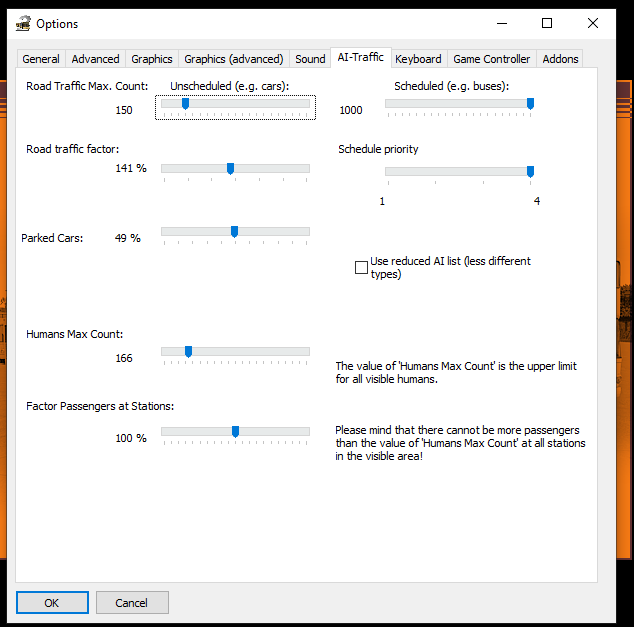Show the Addons tab
The width and height of the screenshot is (634, 627).
tap(560, 59)
